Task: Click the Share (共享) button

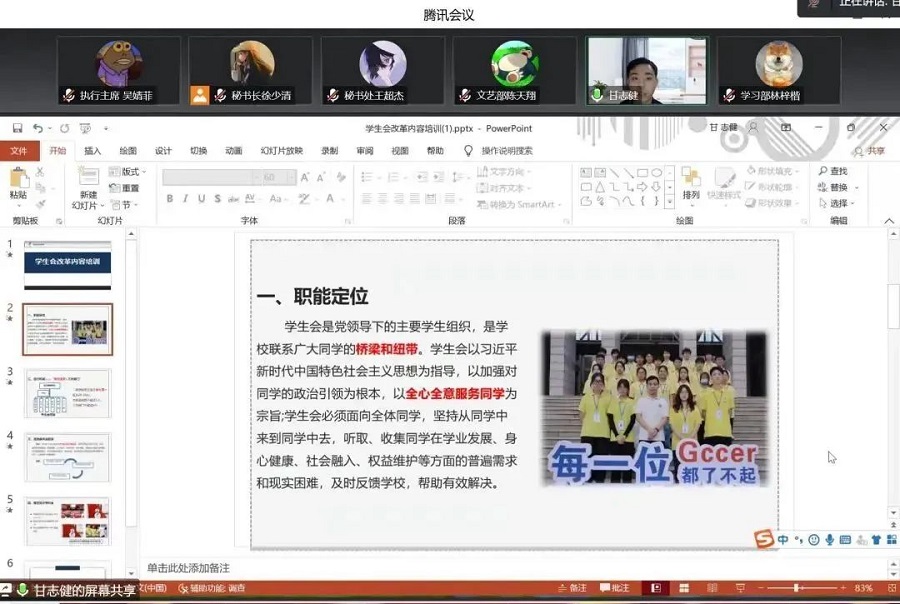Action: point(870,151)
